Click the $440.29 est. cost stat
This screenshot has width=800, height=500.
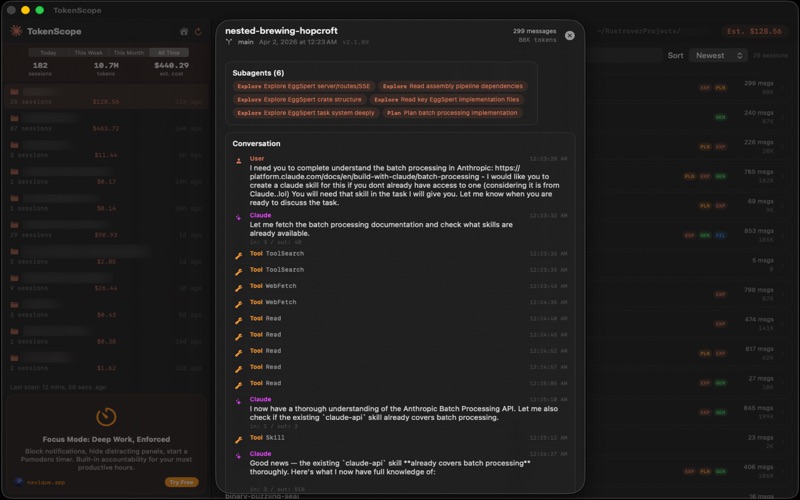171,68
